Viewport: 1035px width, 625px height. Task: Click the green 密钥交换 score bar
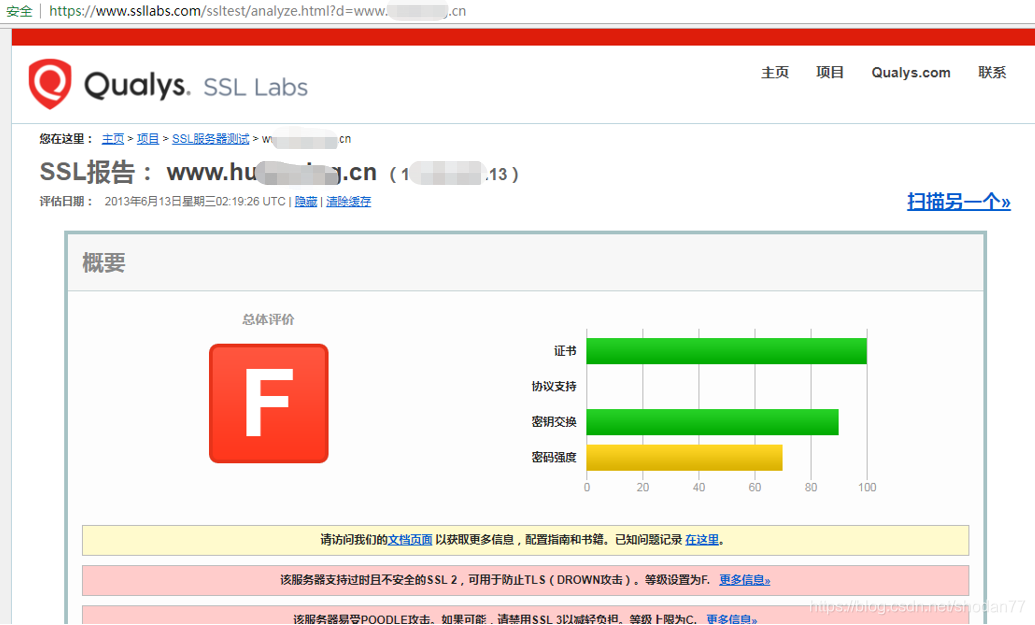[x=712, y=422]
